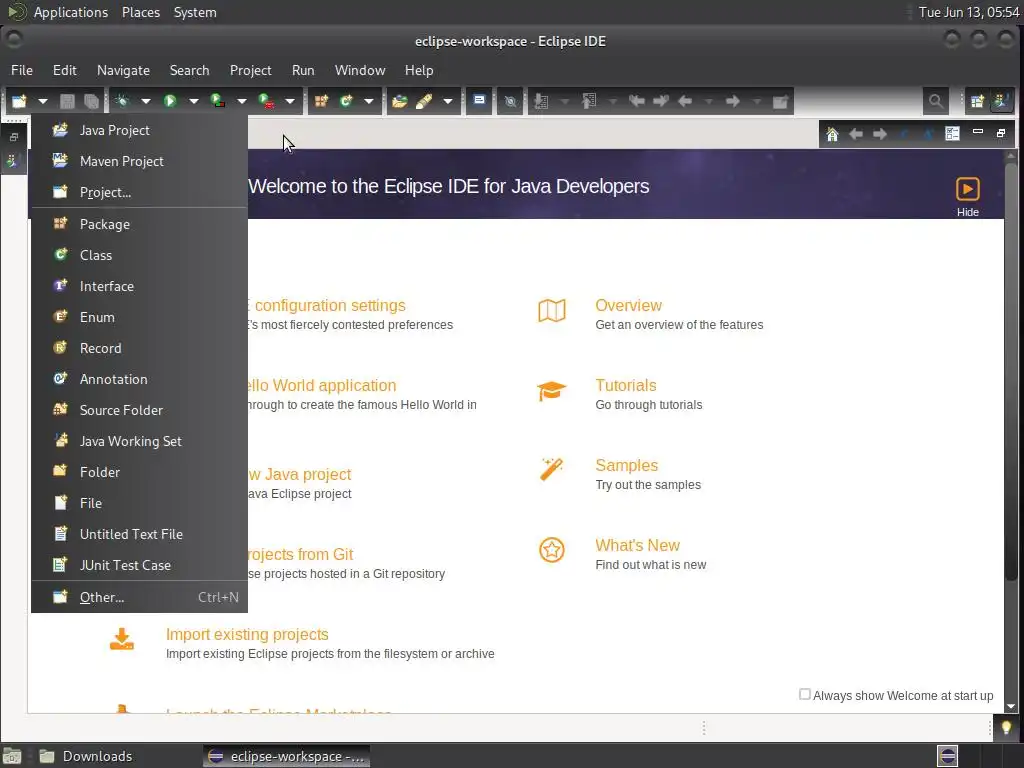The width and height of the screenshot is (1024, 768).
Task: Click Welcome page back arrow
Action: tap(856, 134)
